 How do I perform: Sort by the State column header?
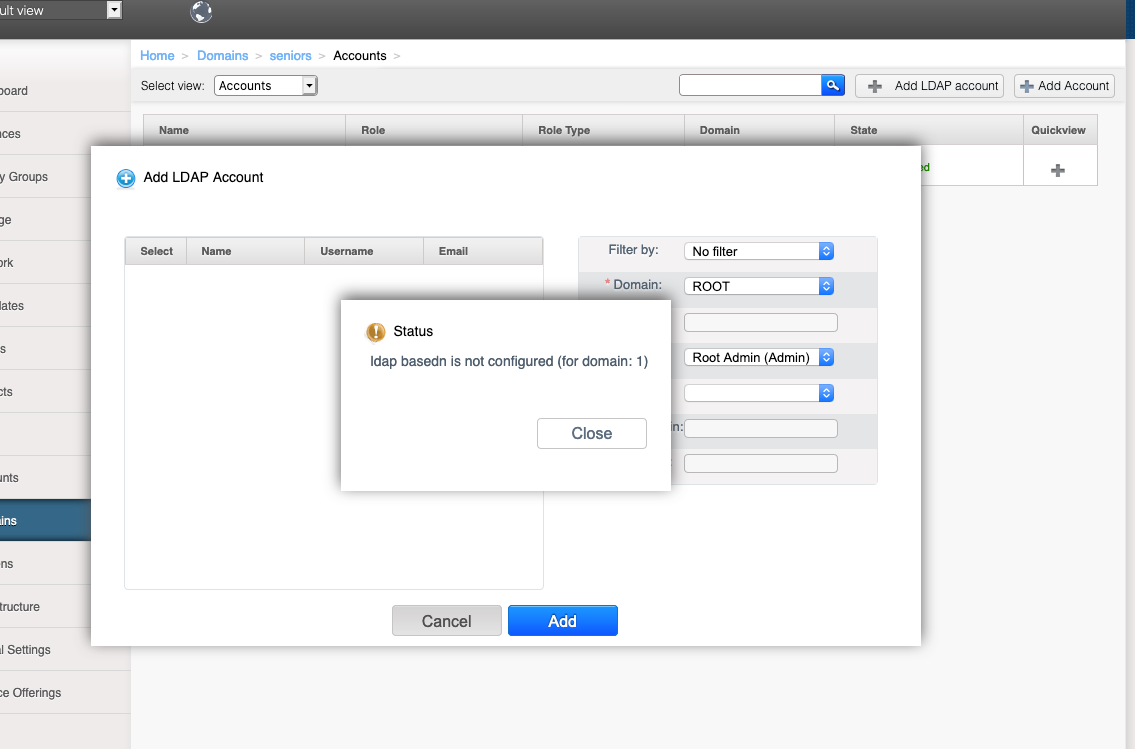pyautogui.click(x=929, y=130)
